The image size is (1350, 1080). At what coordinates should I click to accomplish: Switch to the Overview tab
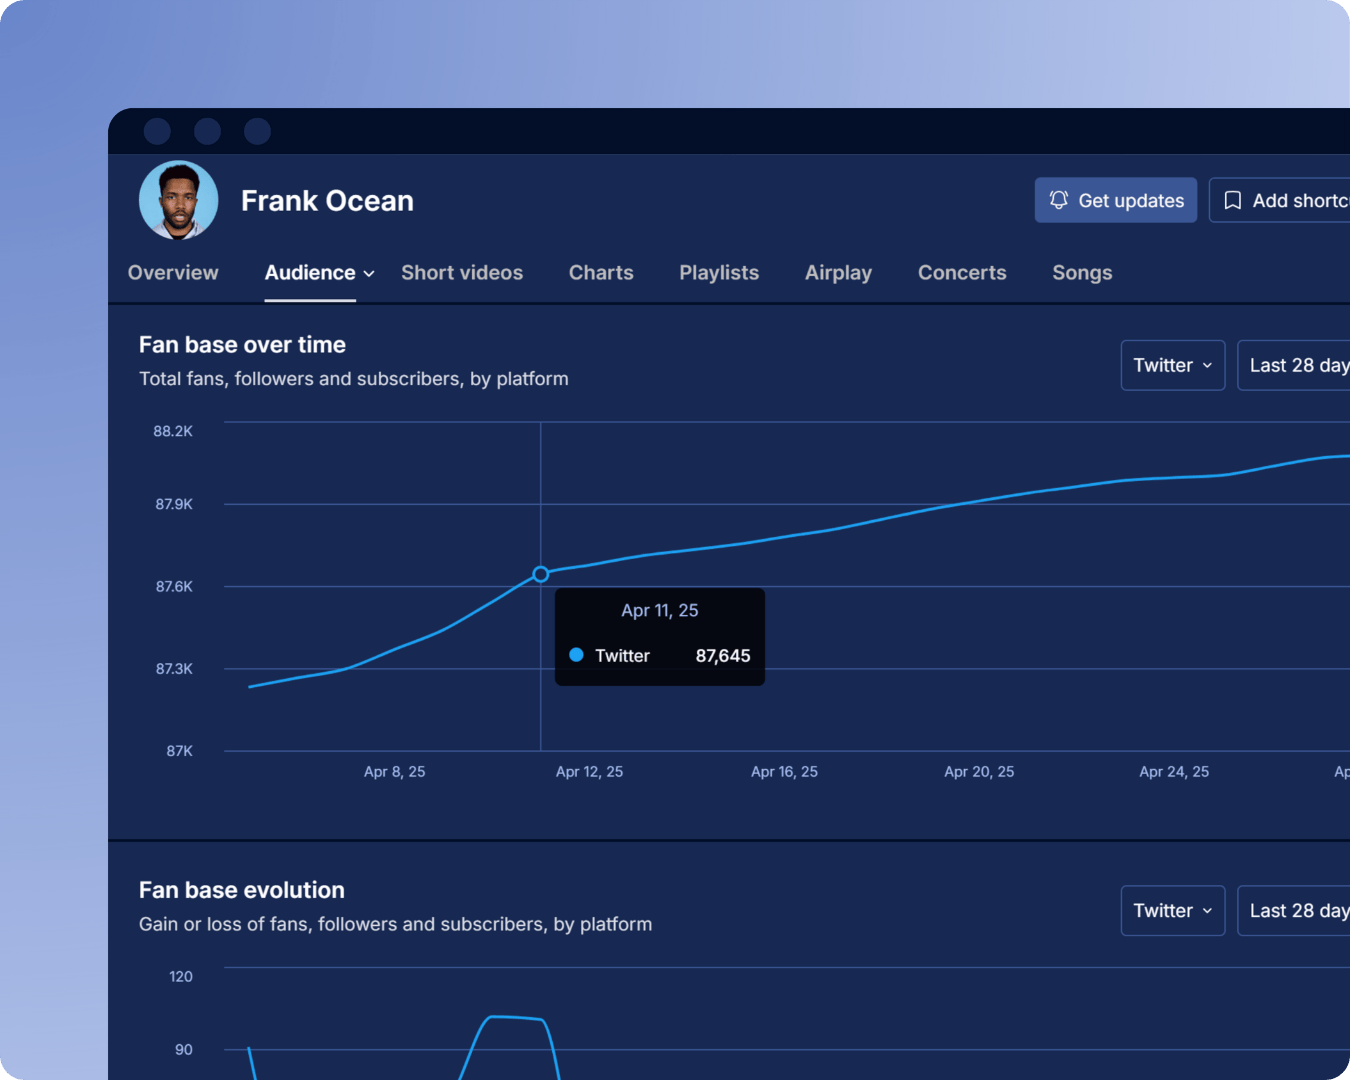pos(173,272)
